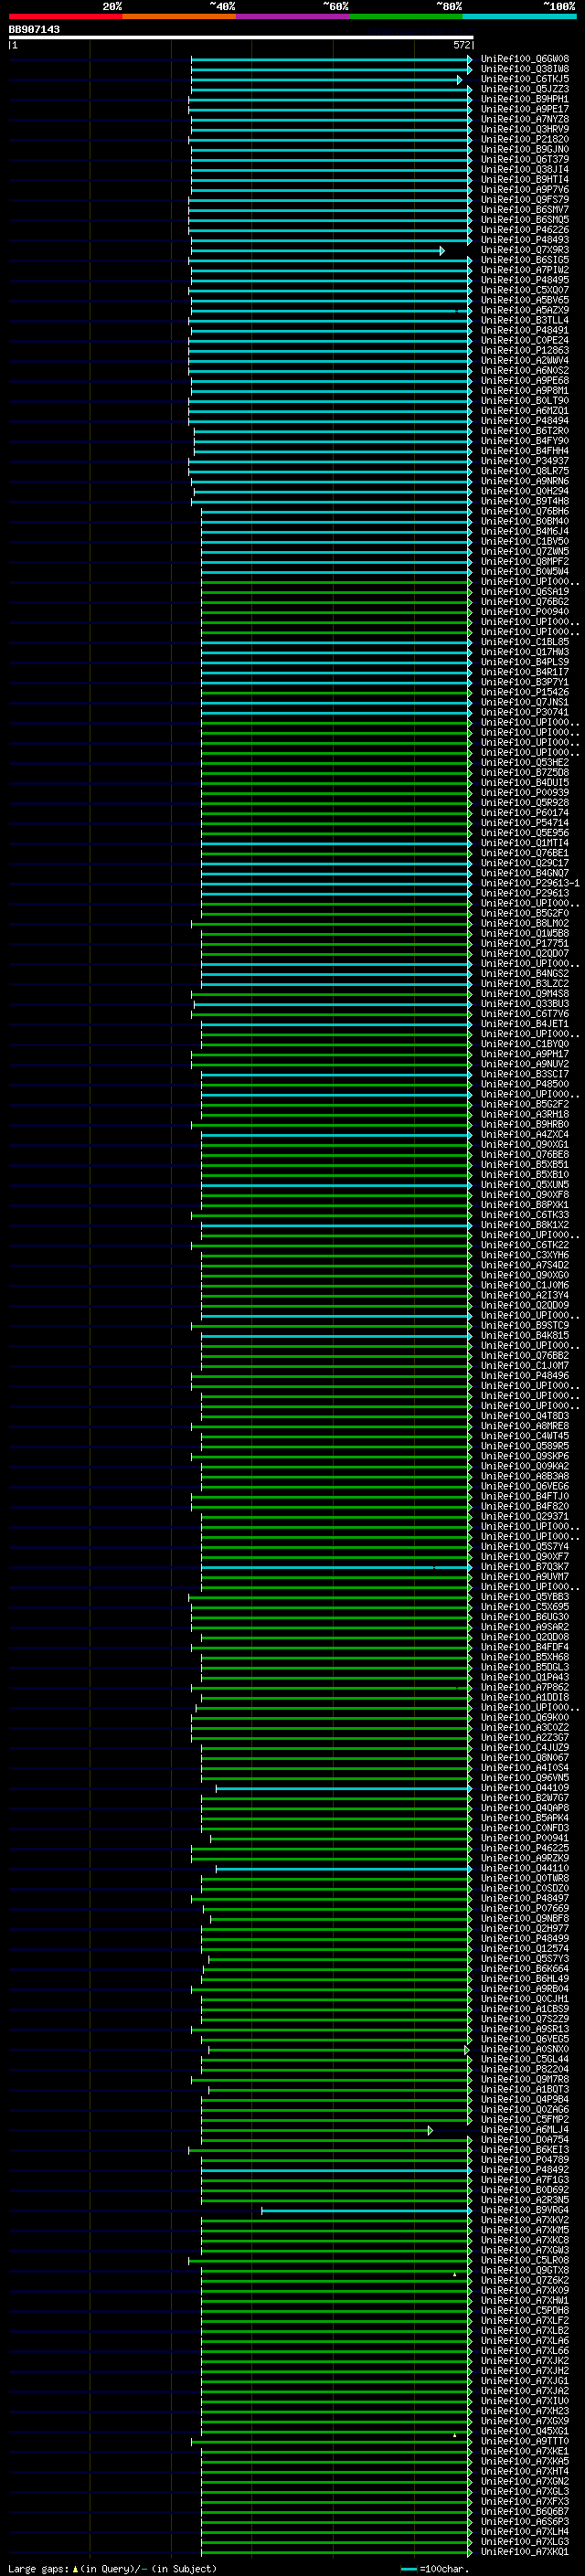Select the UniRef100_A9TTT0 hit
The image size is (585, 2576).
click(524, 2442)
